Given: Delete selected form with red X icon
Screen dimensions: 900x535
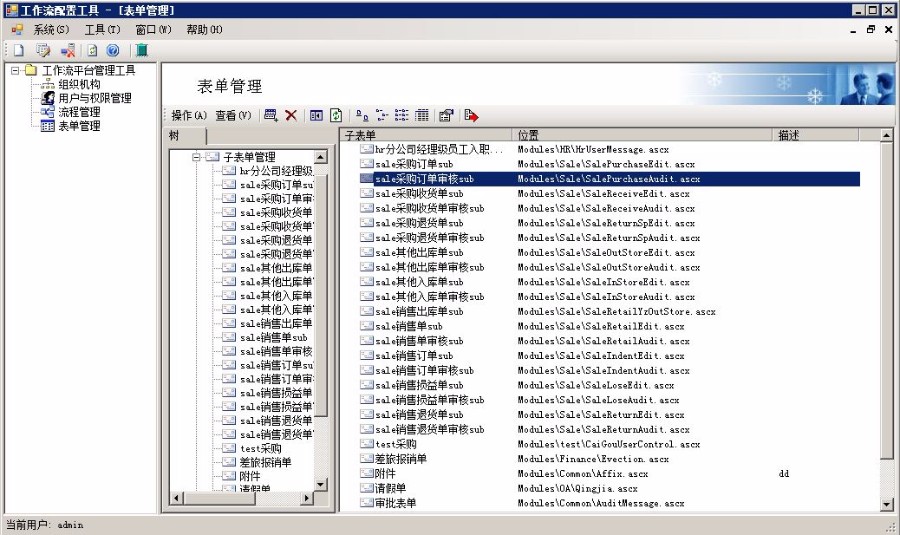Looking at the screenshot, I should tap(291, 115).
